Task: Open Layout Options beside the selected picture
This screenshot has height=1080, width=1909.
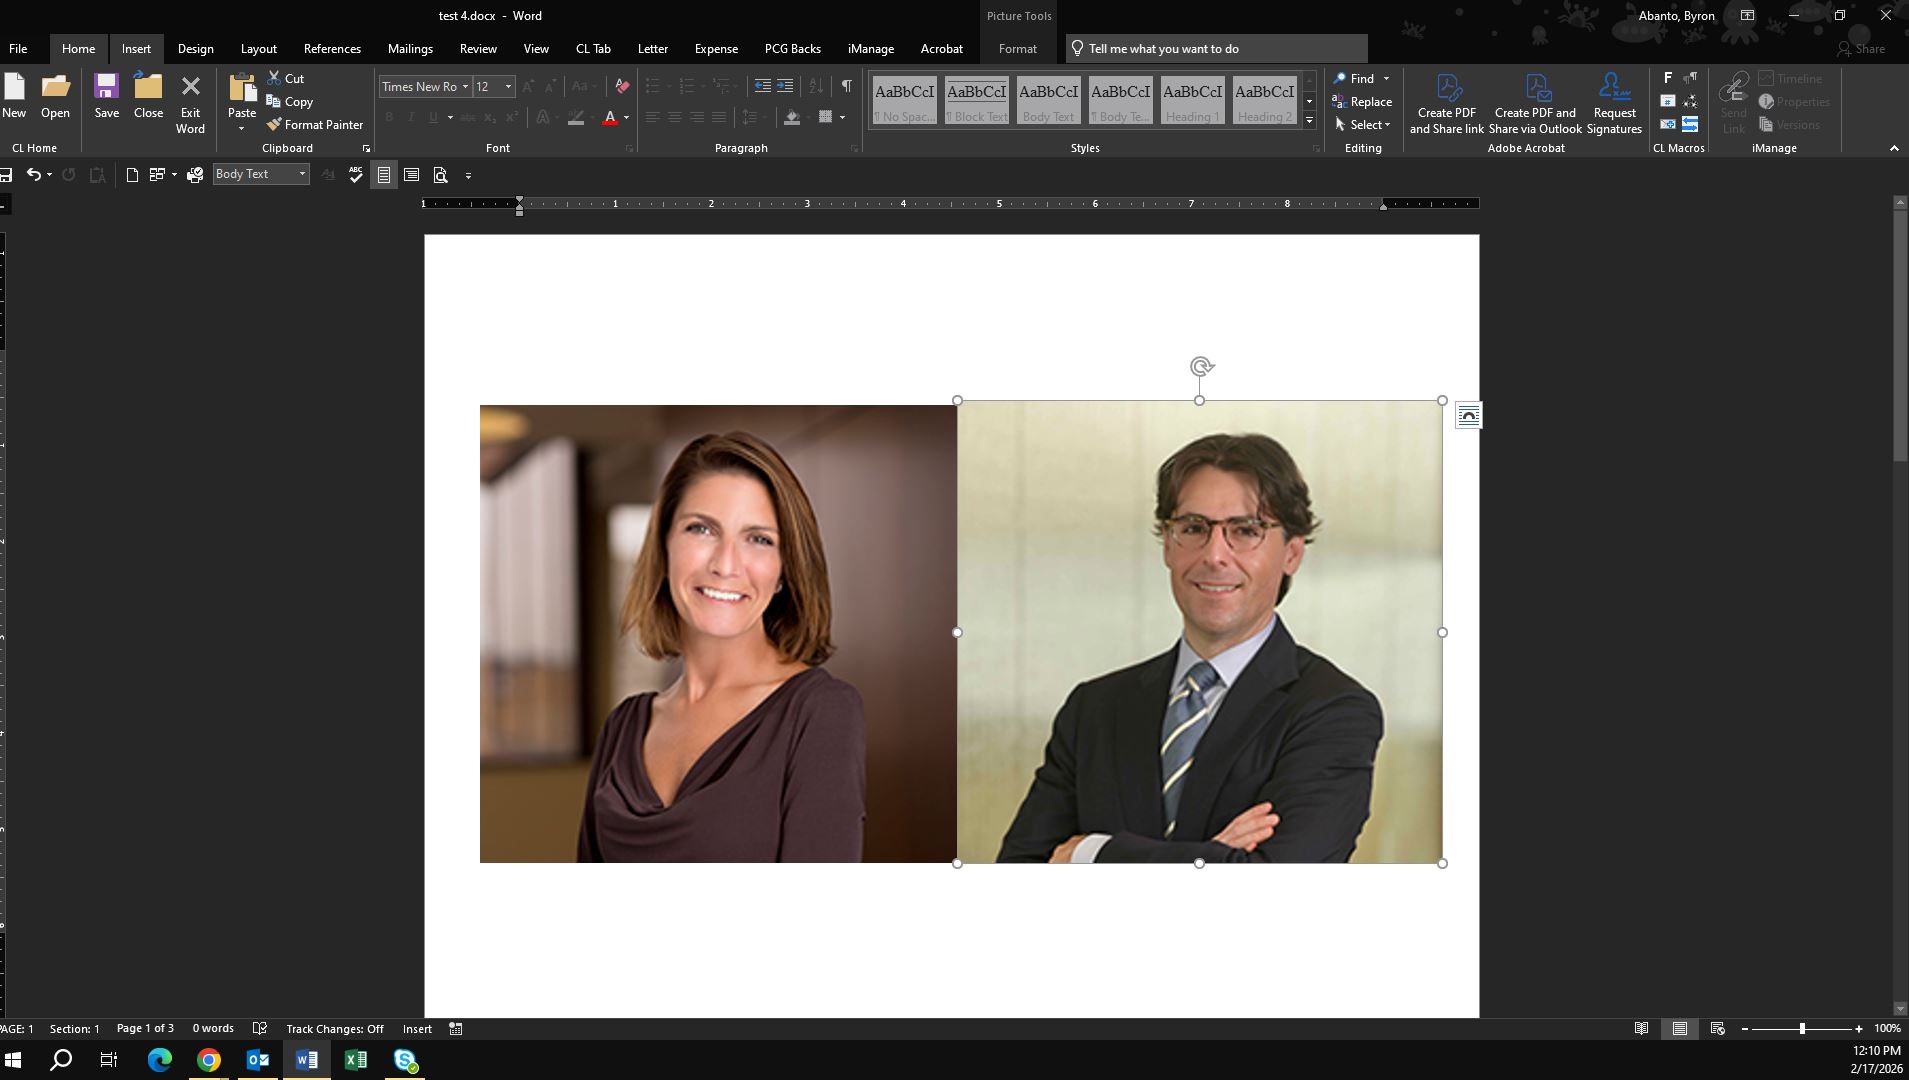Action: [x=1467, y=416]
